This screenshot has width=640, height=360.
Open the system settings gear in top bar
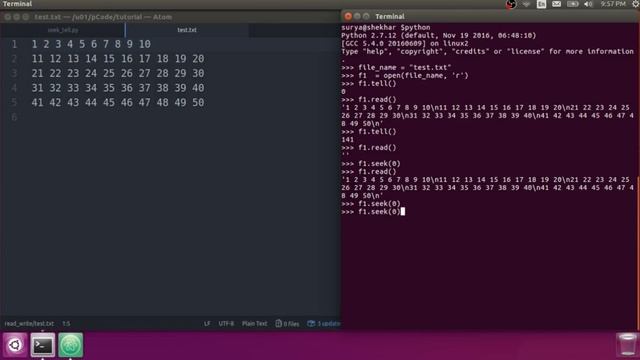coord(636,4)
